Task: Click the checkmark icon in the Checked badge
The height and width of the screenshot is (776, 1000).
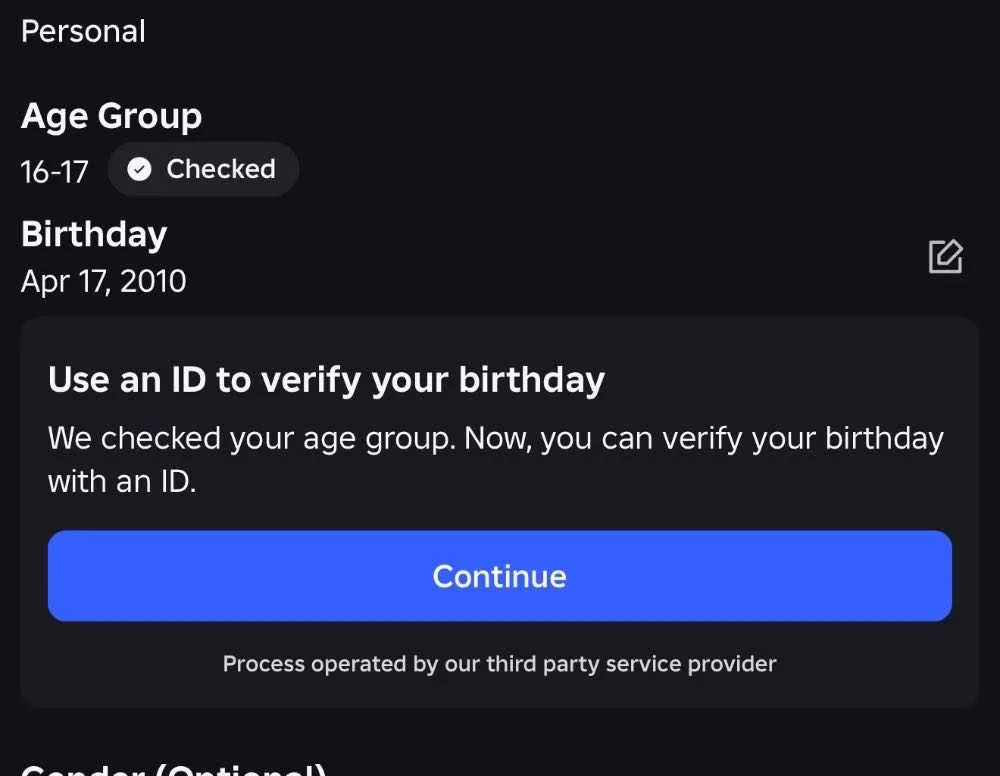Action: click(x=139, y=169)
